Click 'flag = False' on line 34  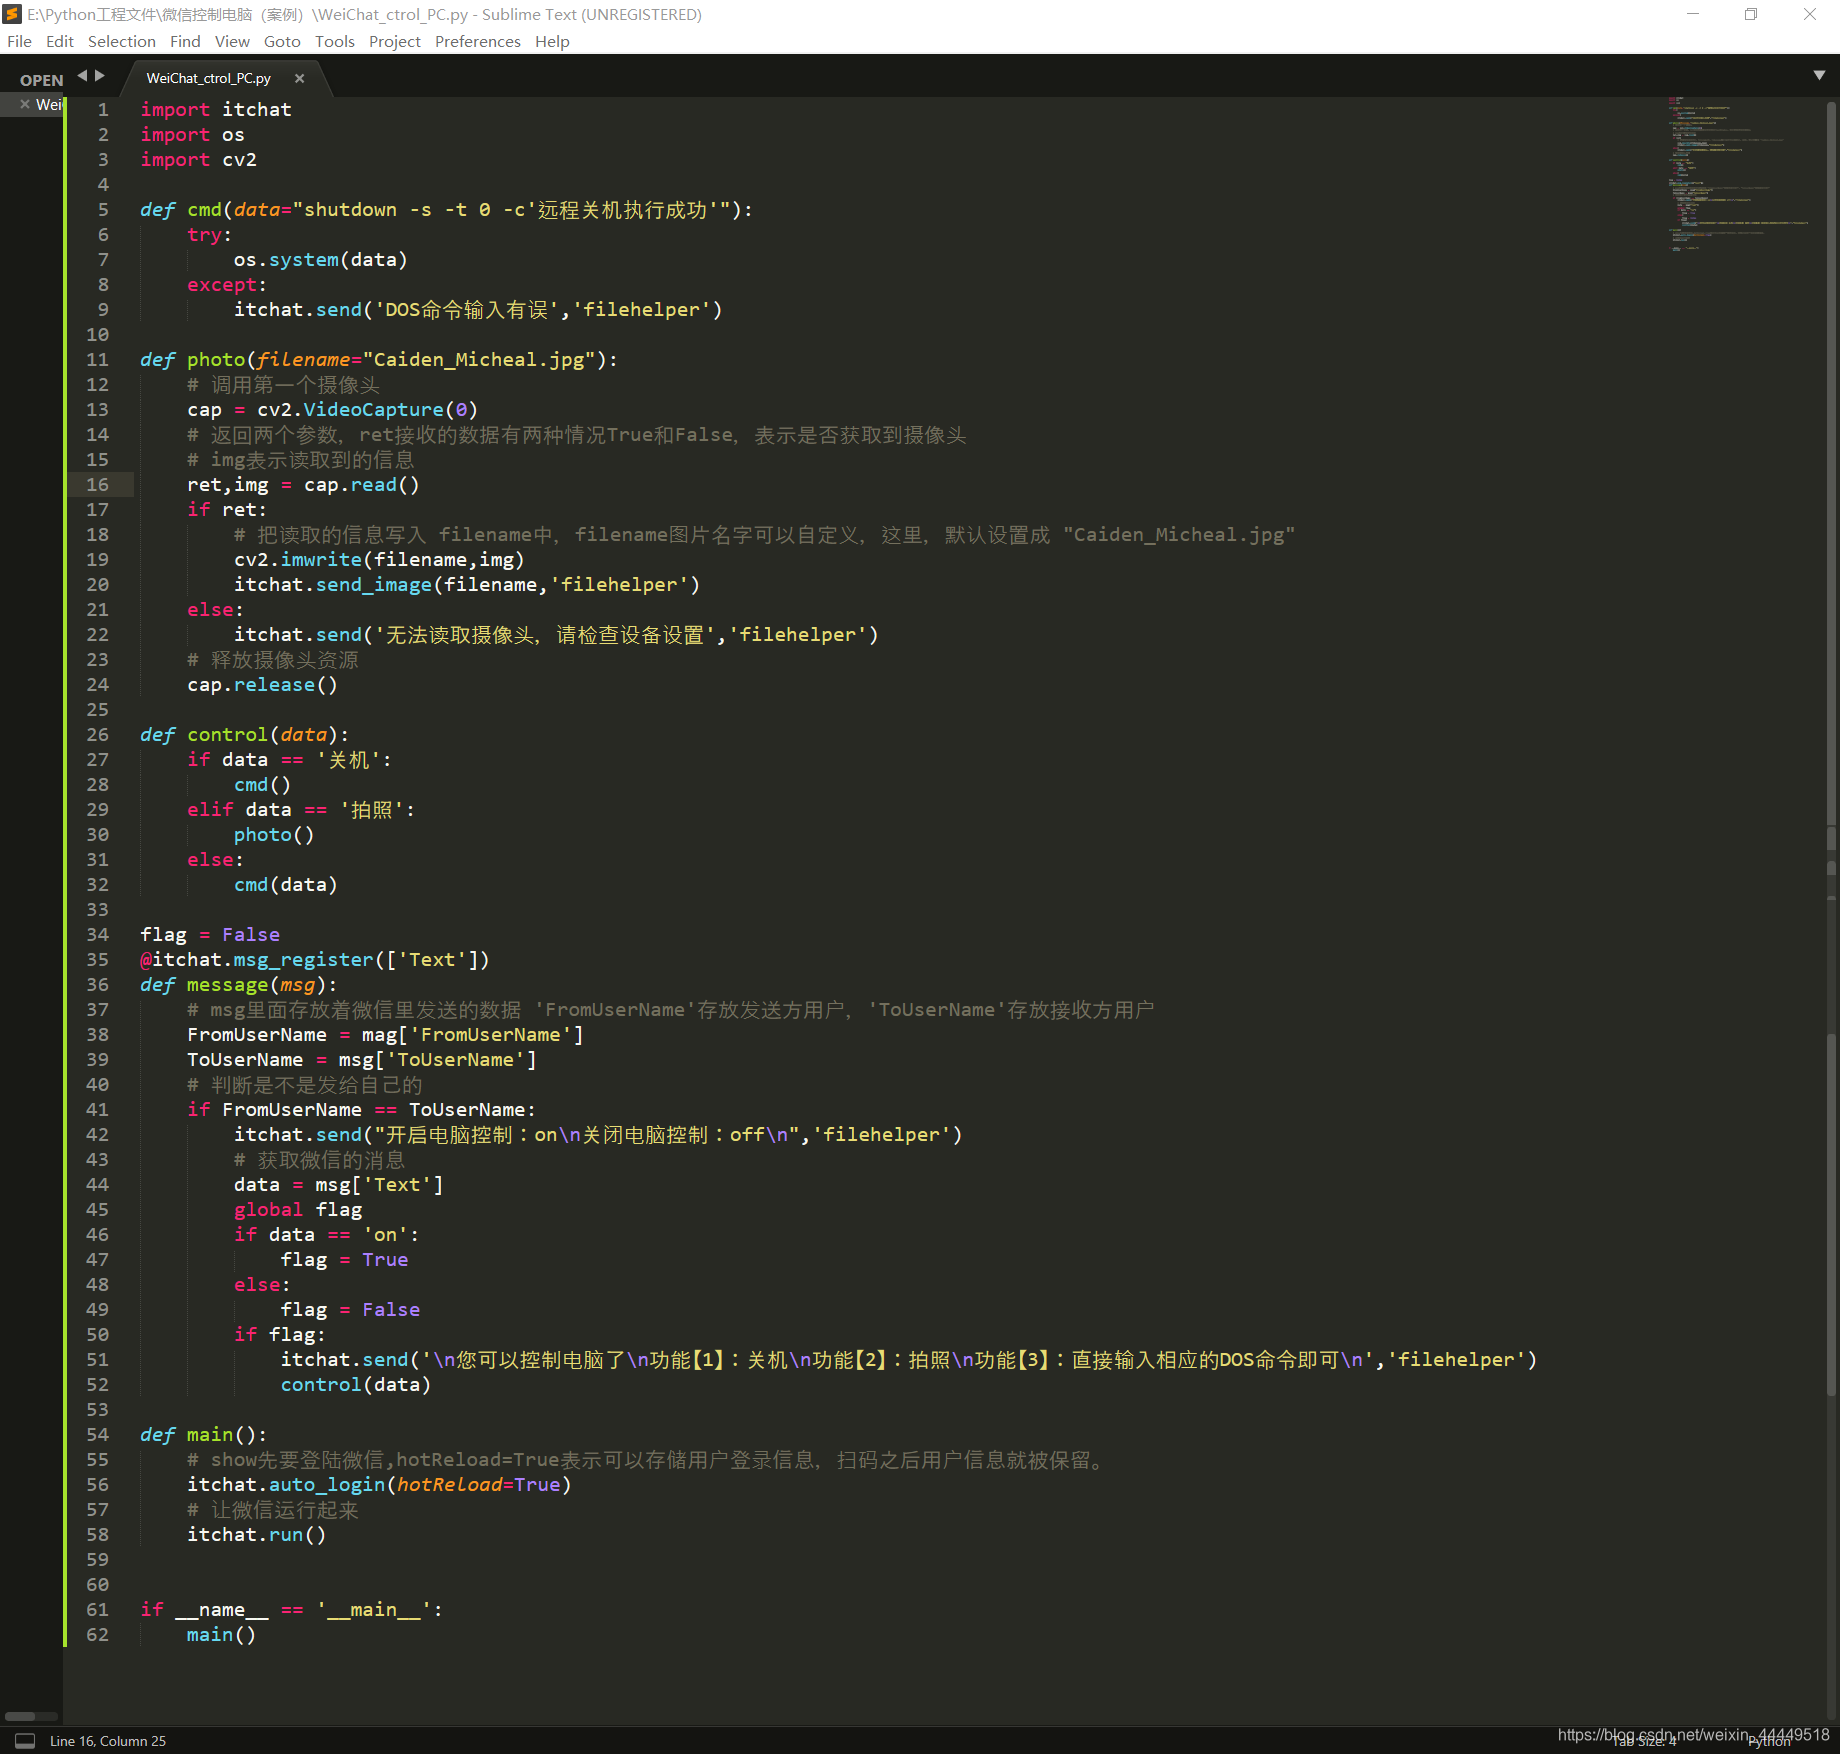pos(210,934)
